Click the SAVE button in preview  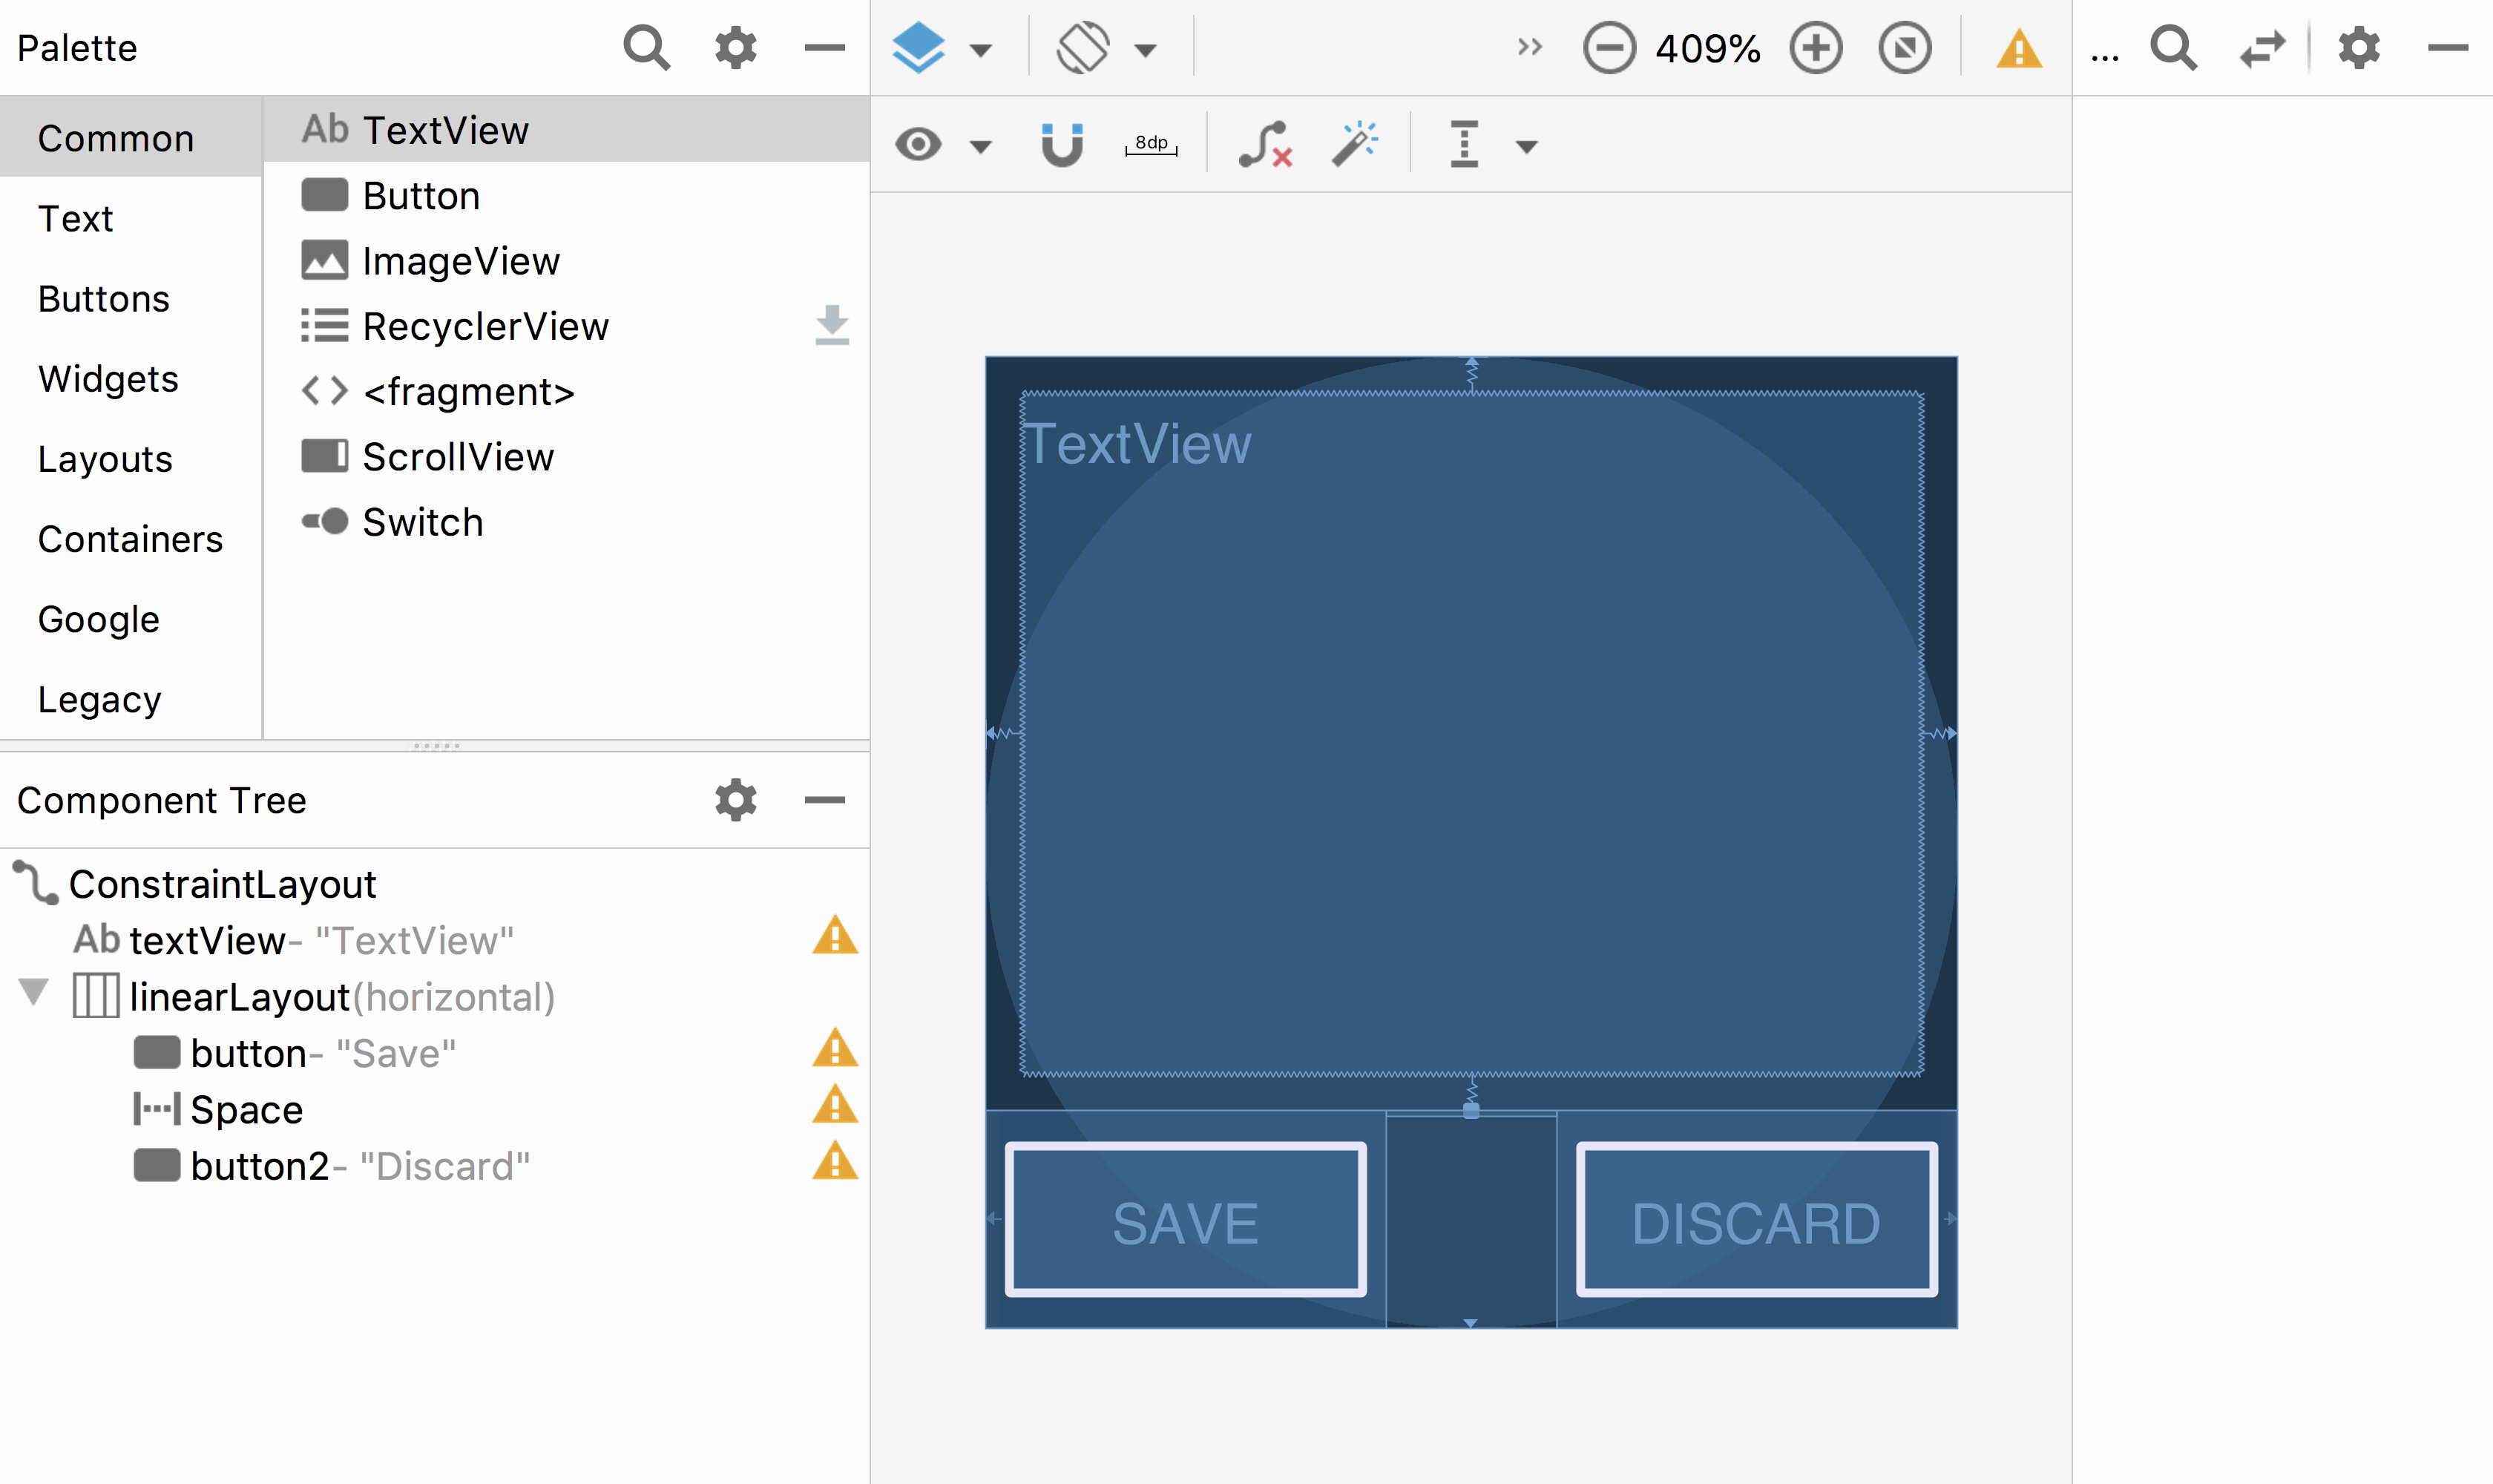(x=1185, y=1220)
